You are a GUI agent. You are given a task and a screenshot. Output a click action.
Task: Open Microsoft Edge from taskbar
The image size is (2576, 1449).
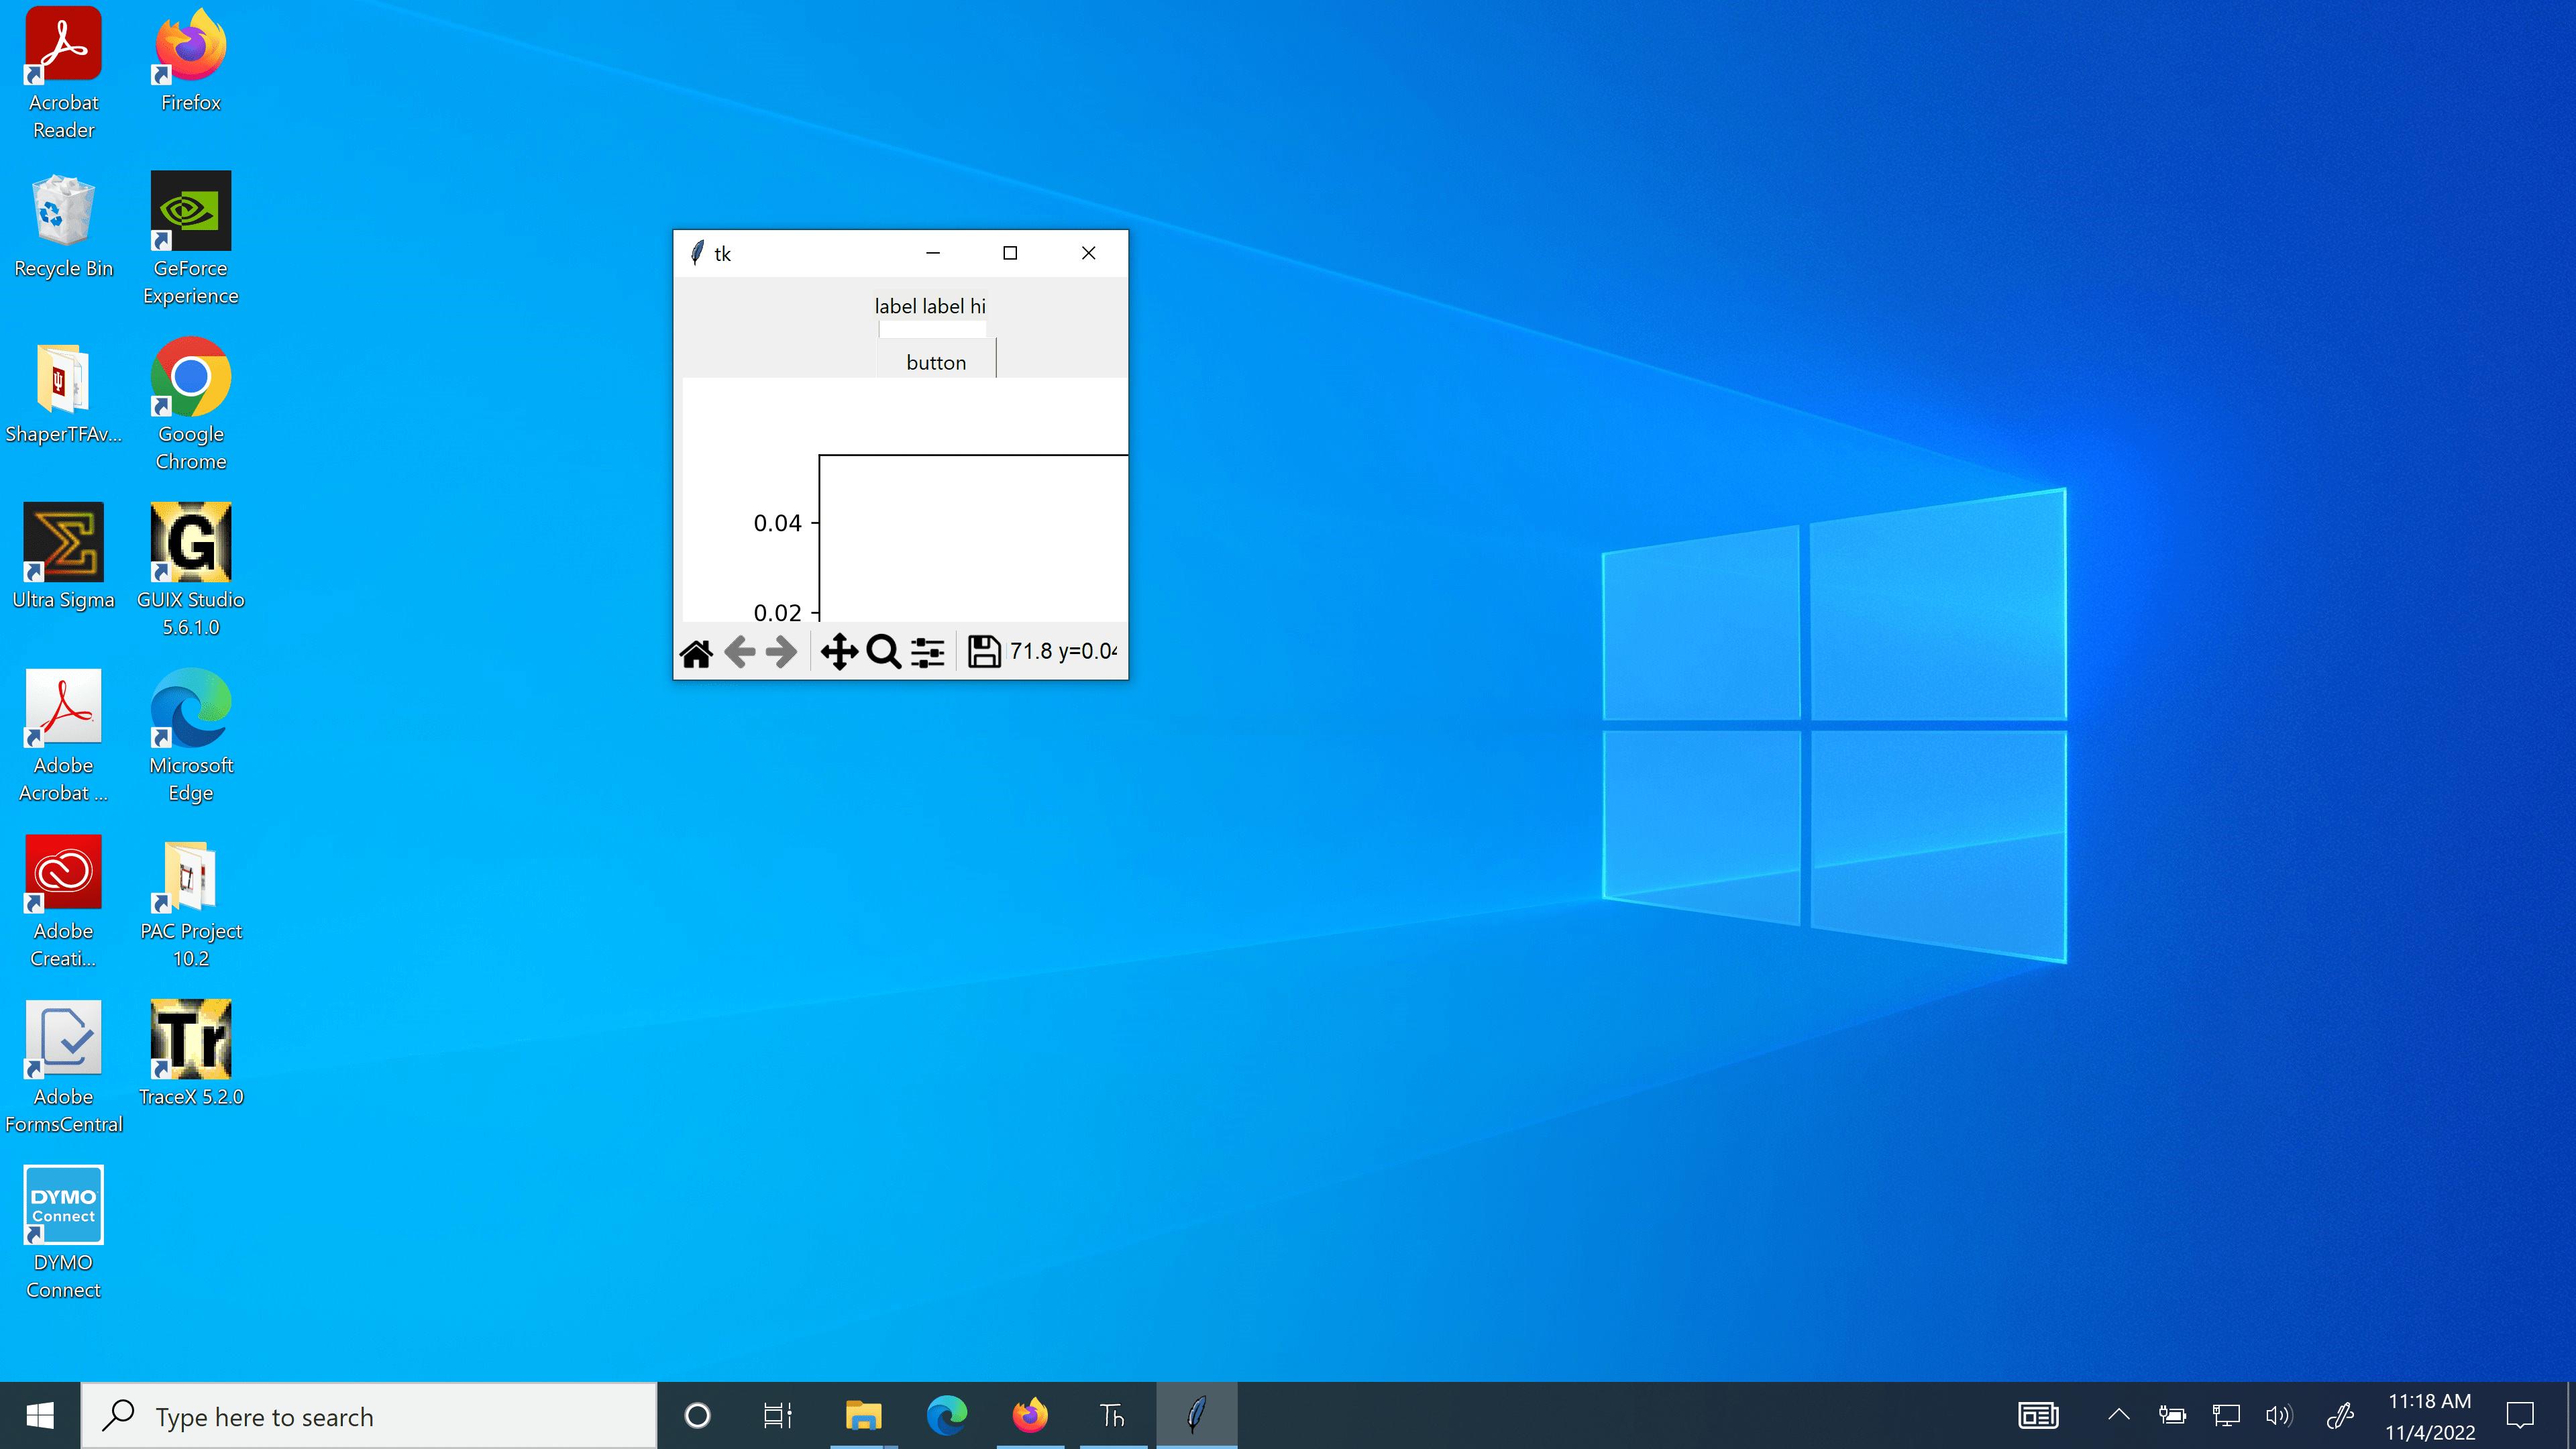pyautogui.click(x=946, y=1416)
